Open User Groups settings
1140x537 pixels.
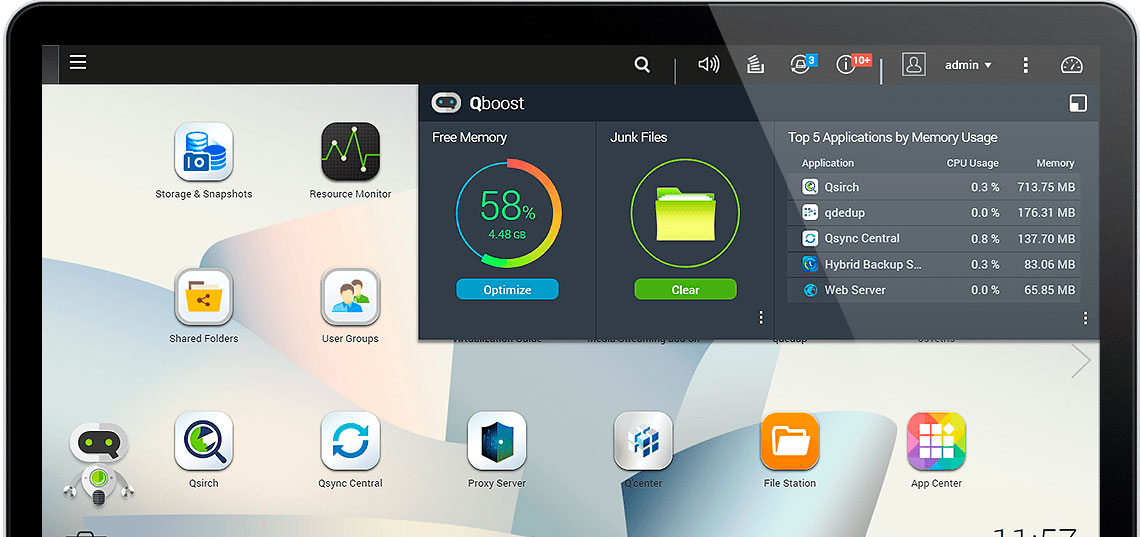tap(350, 298)
